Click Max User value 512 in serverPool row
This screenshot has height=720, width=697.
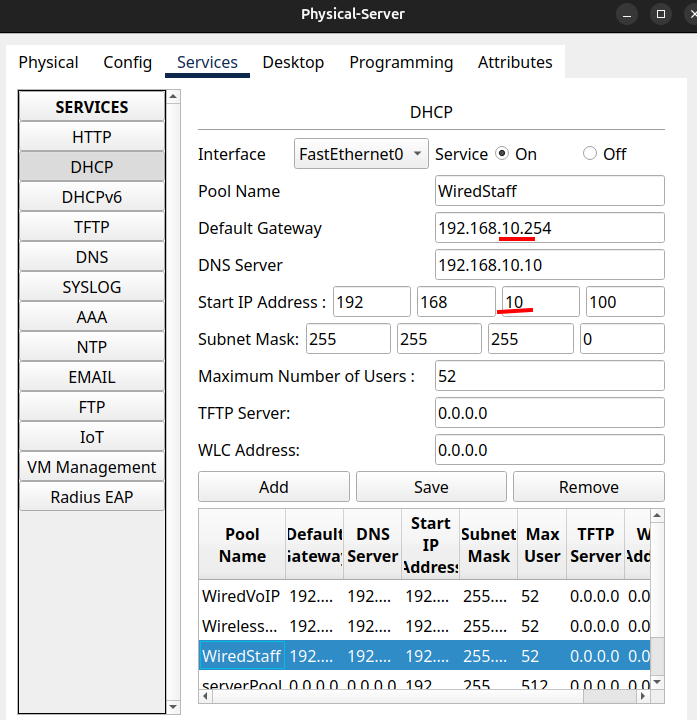[x=534, y=684]
